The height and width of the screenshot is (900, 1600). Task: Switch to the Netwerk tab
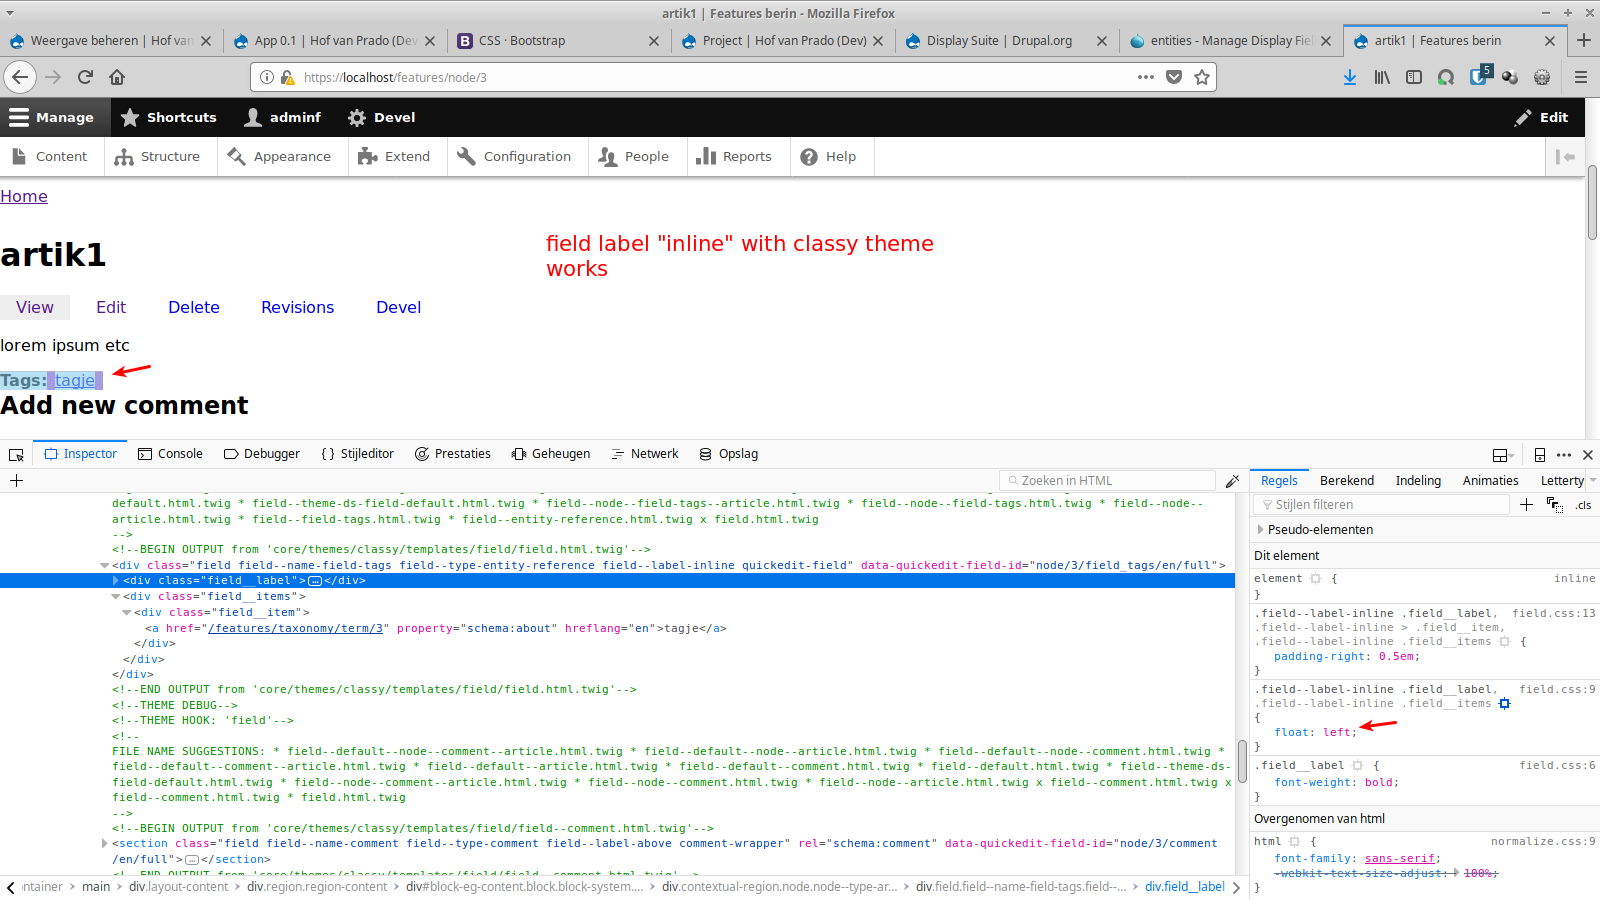coord(645,454)
